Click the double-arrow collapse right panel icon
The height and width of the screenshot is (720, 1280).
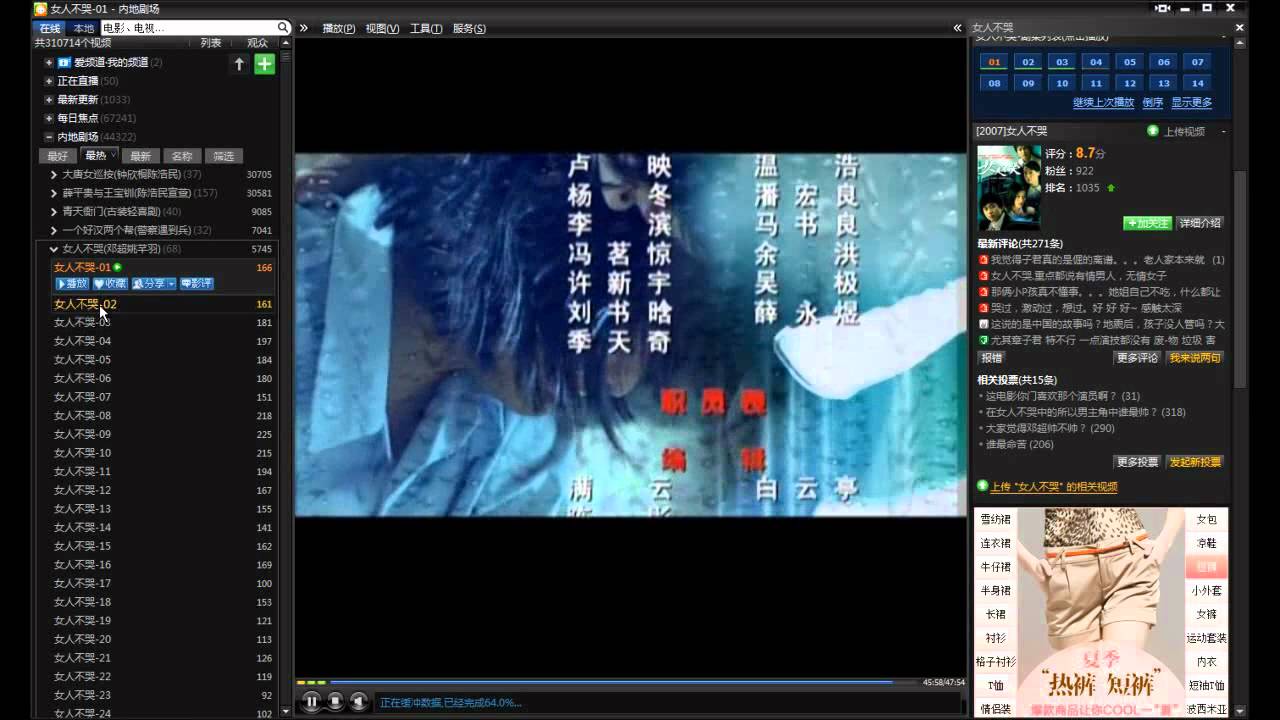click(x=957, y=28)
